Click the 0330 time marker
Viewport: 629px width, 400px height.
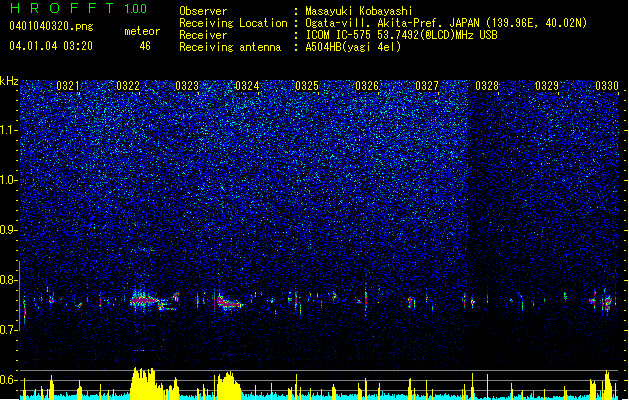pos(607,86)
